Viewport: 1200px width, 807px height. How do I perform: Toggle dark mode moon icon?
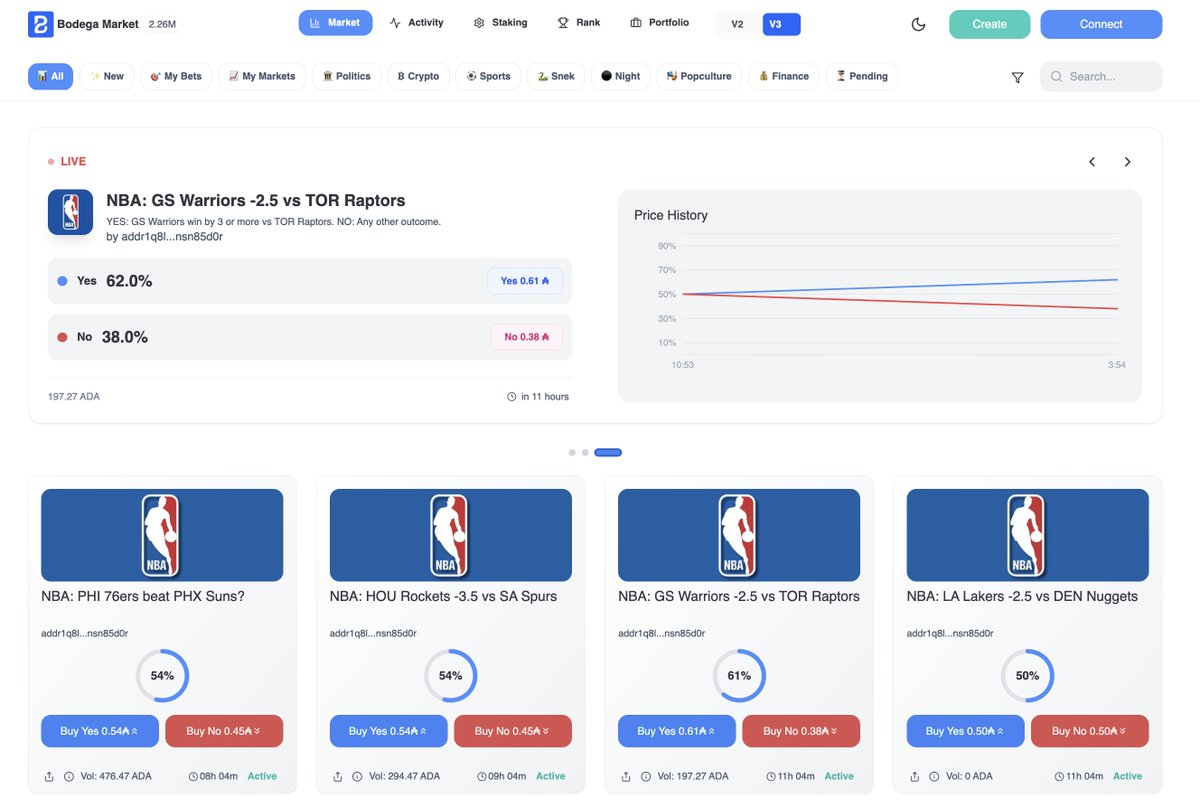point(918,24)
